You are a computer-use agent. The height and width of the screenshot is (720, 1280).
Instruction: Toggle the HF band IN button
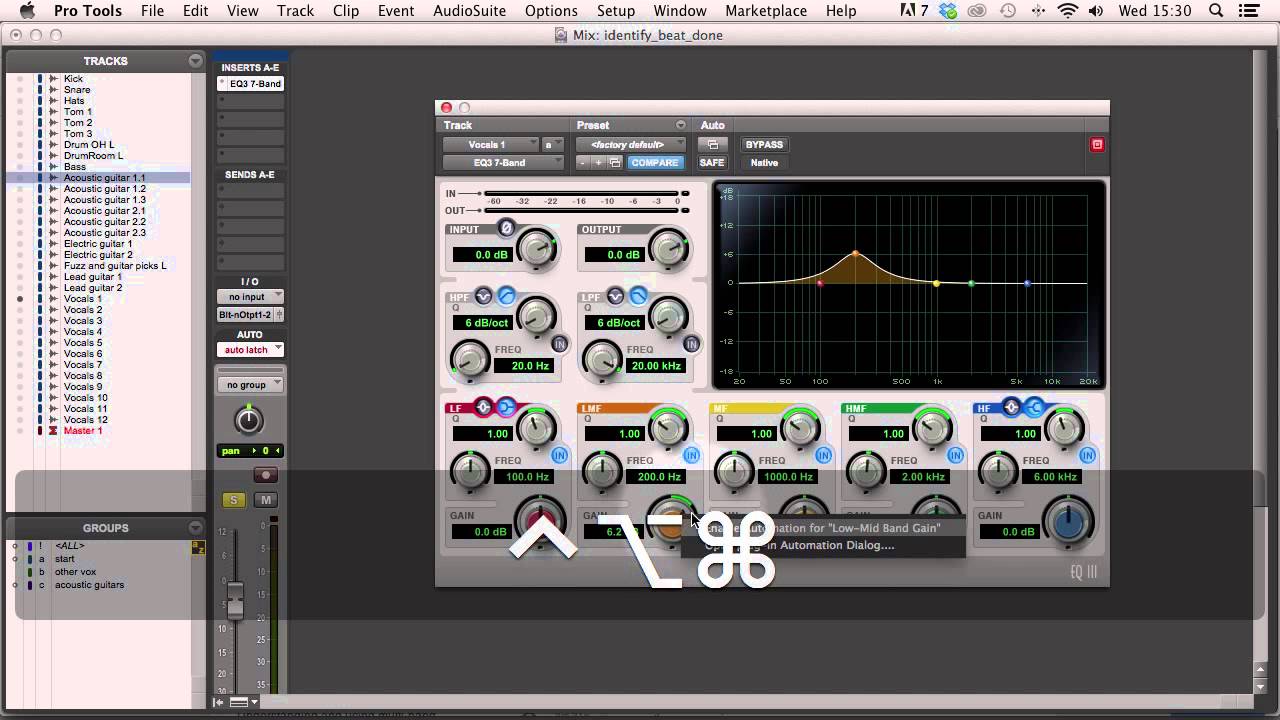click(x=1087, y=455)
